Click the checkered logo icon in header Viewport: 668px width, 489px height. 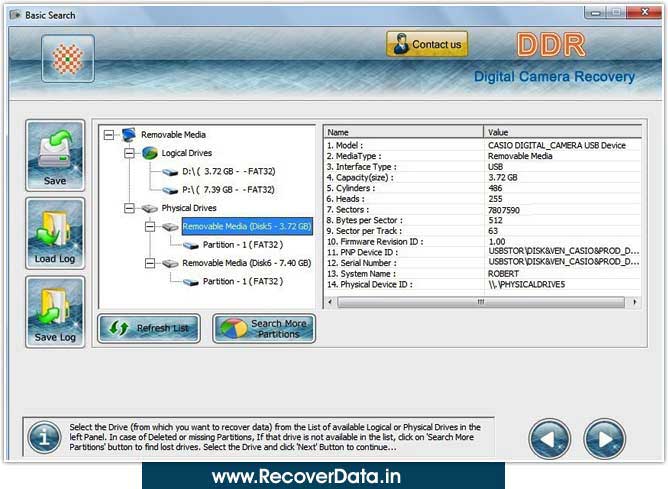click(68, 59)
